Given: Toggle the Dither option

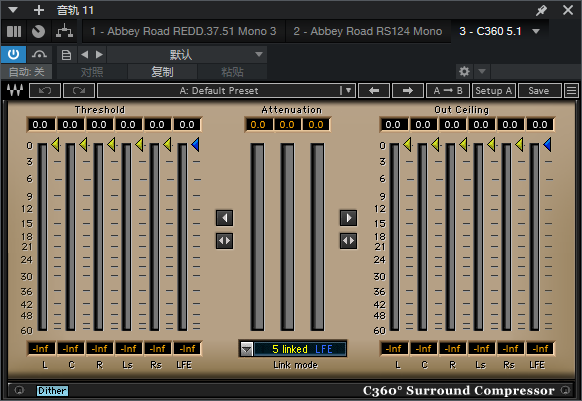Looking at the screenshot, I should 52,391.
